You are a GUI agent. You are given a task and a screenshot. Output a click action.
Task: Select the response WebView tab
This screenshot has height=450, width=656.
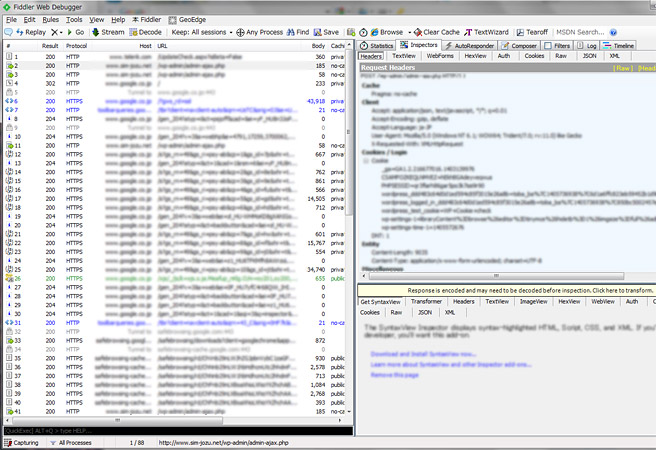point(603,302)
